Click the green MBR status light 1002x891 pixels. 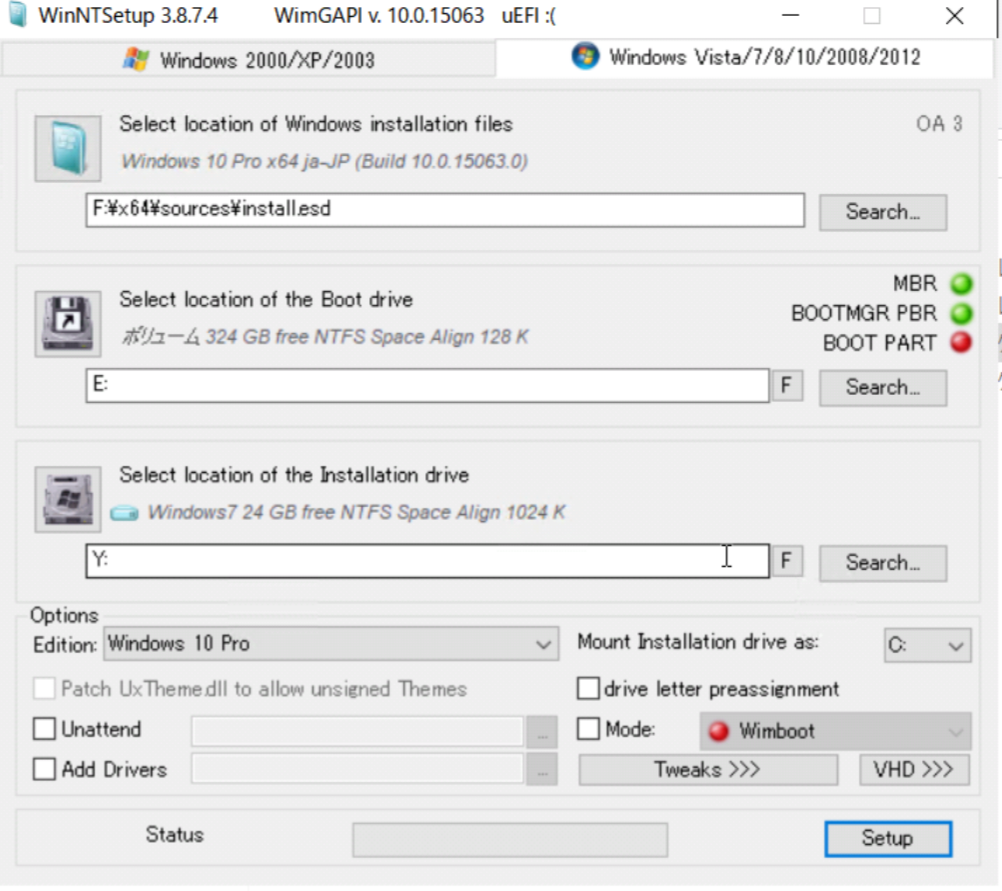[961, 283]
